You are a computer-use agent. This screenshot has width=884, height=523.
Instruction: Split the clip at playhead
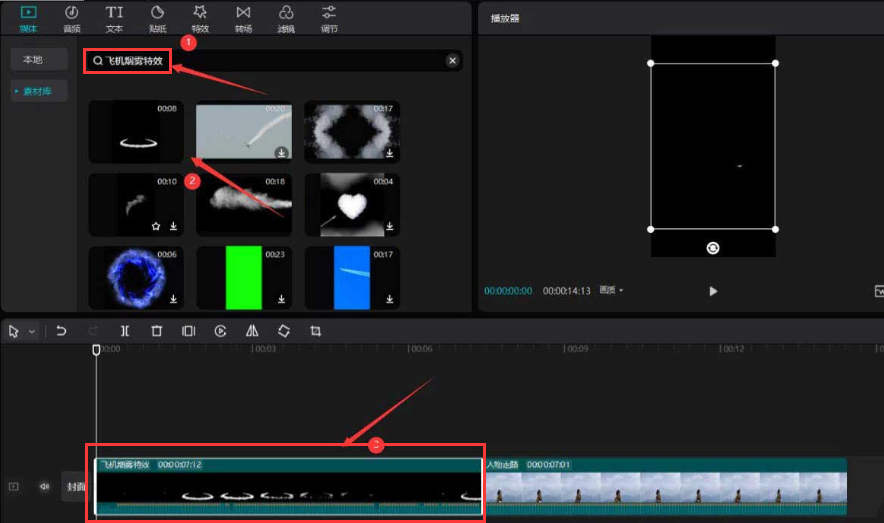125,331
